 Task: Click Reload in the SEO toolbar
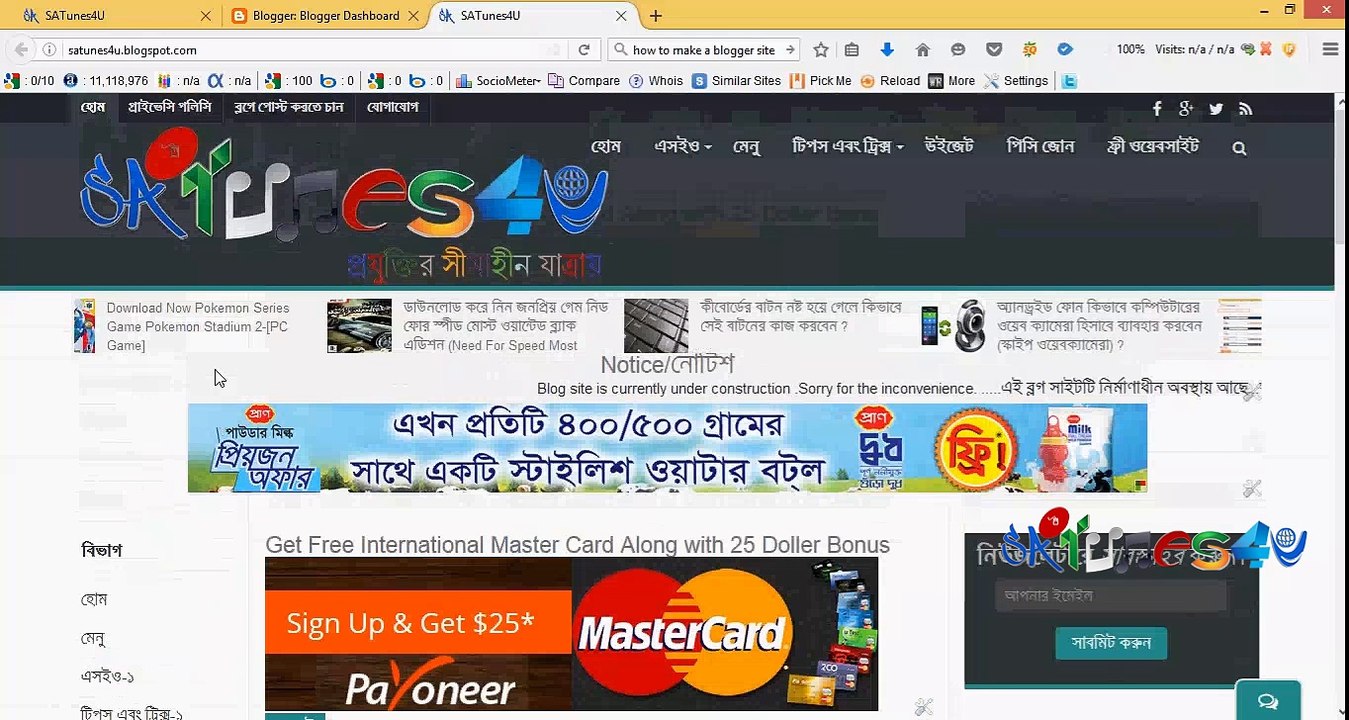890,81
